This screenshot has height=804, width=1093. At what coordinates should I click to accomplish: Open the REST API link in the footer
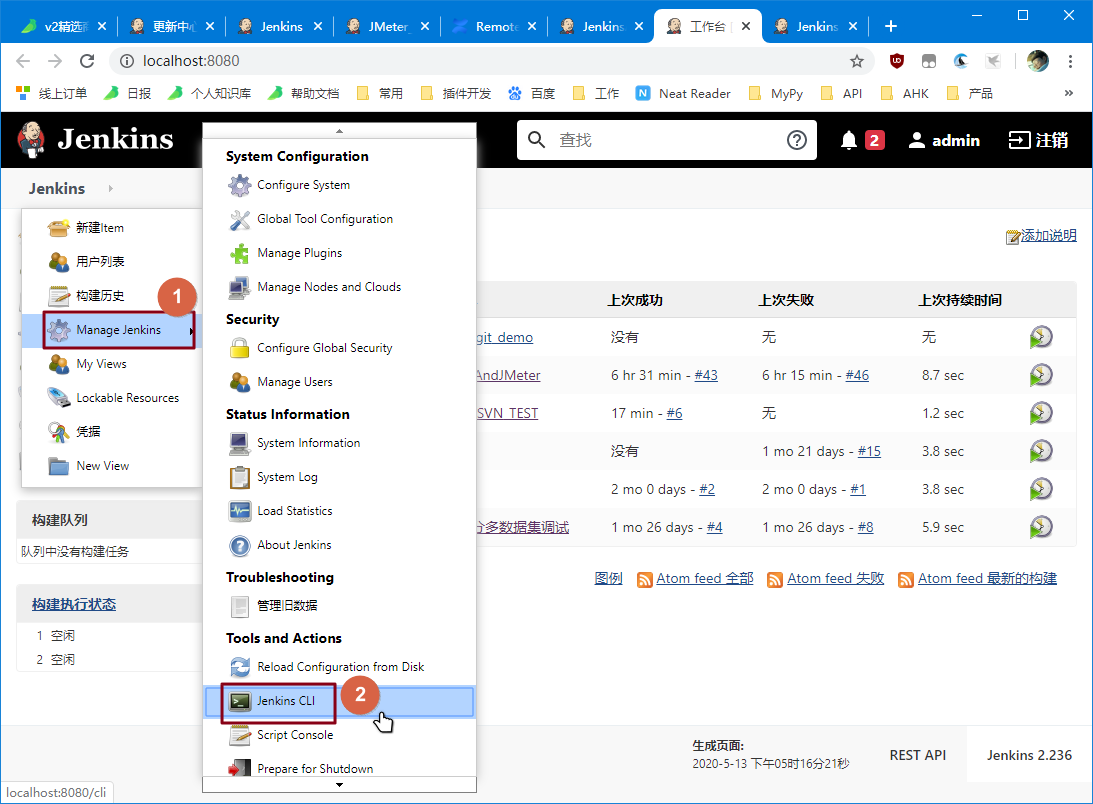pyautogui.click(x=917, y=755)
